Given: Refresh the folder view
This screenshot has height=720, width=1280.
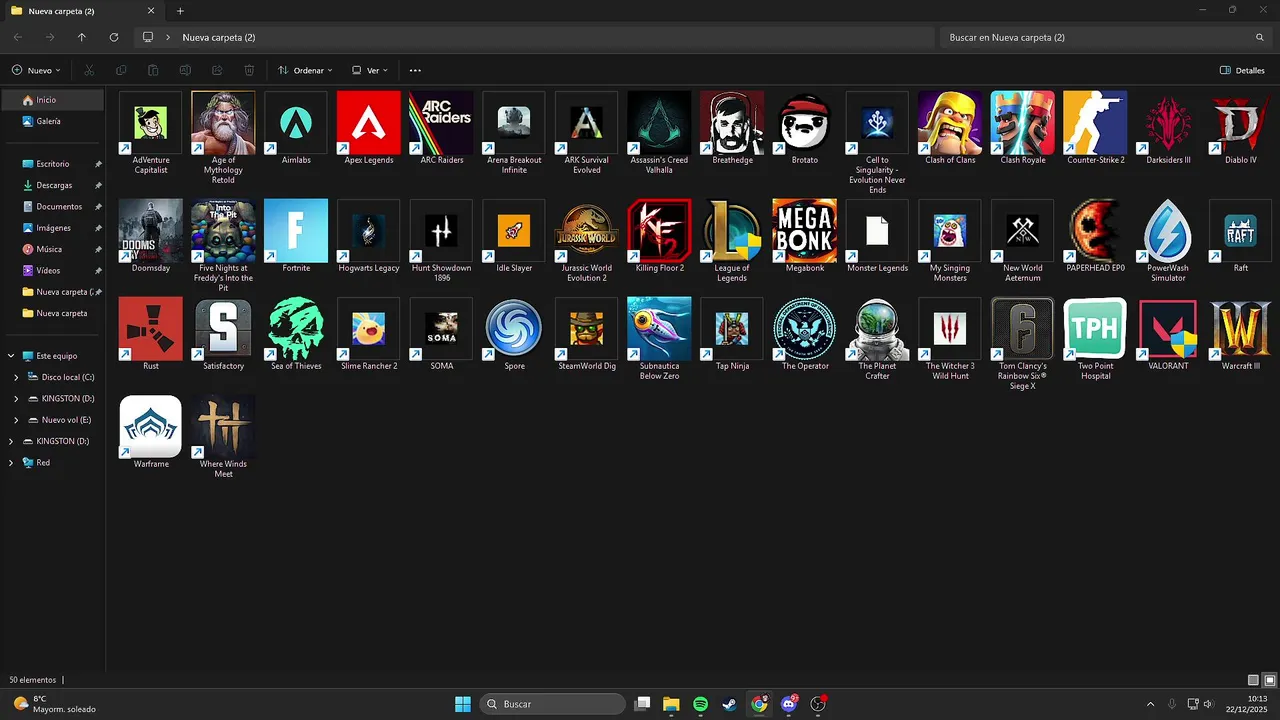Looking at the screenshot, I should [x=114, y=37].
